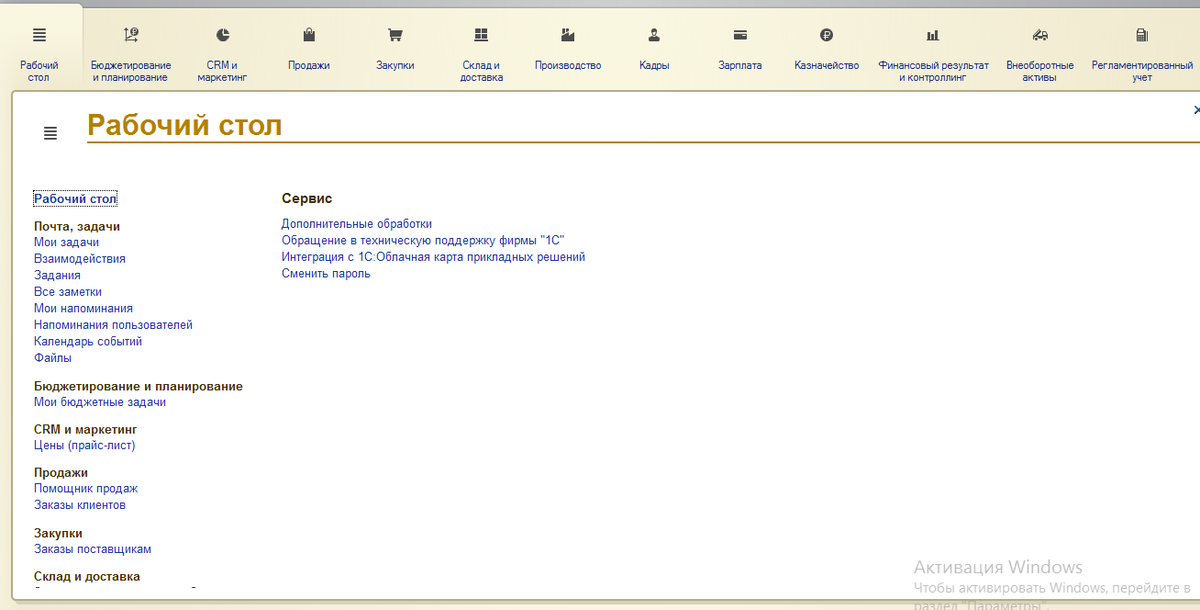
Task: Open Напоминания пользователей
Action: [113, 325]
